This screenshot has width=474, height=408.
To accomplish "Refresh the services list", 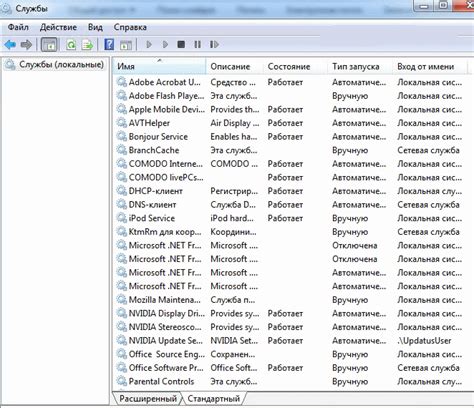I will [71, 44].
